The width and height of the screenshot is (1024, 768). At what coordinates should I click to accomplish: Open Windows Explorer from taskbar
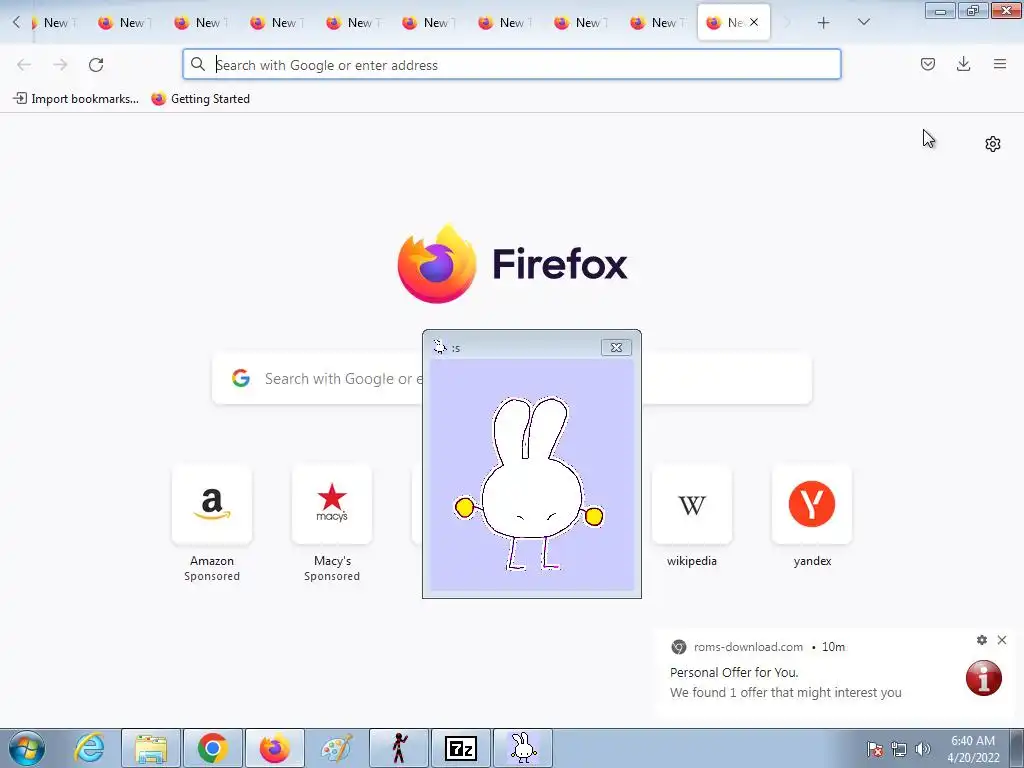[x=151, y=748]
